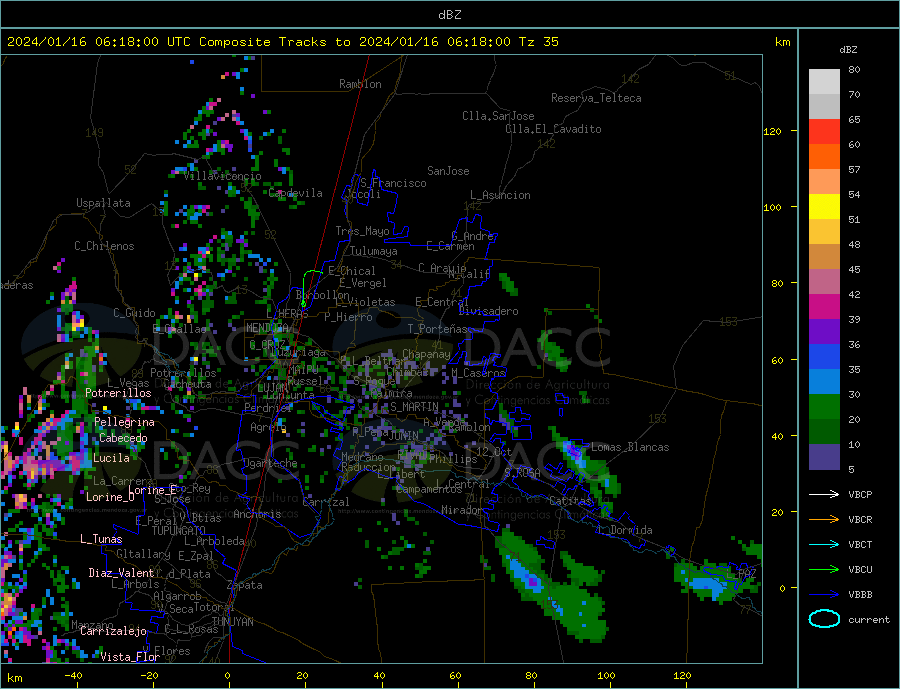Click the green VBCU arrow icon
Image resolution: width=900 pixels, height=689 pixels.
tap(824, 570)
